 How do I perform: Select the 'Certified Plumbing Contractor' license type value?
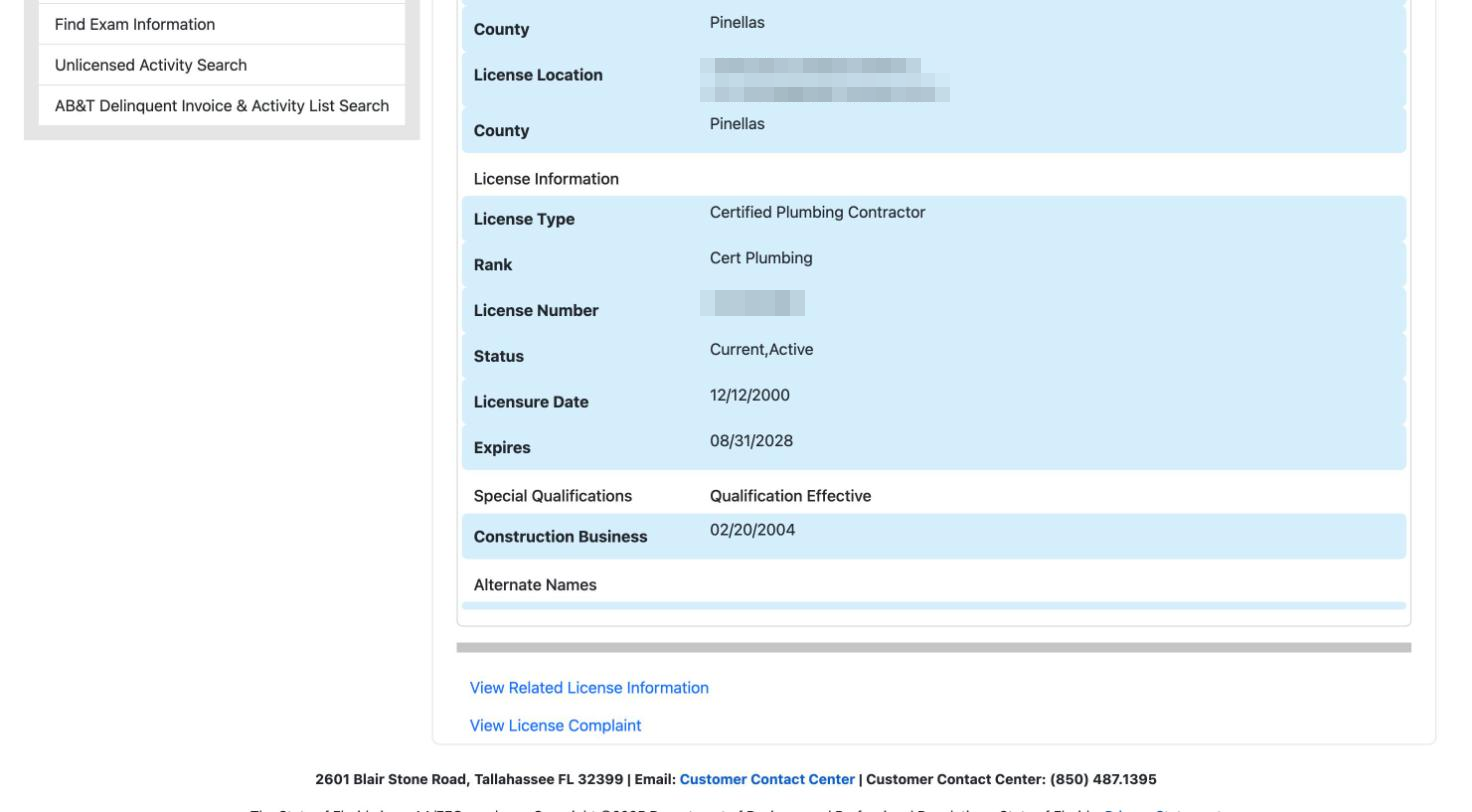817,213
